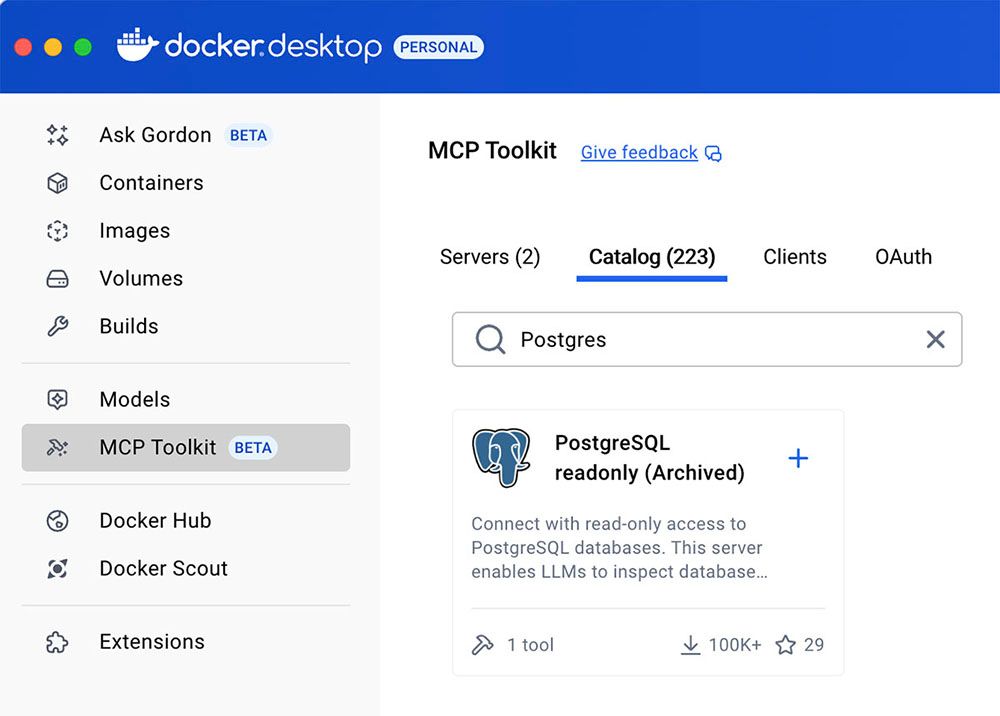Click the Ask Gordon sparkle icon
This screenshot has width=1000, height=716.
(57, 135)
